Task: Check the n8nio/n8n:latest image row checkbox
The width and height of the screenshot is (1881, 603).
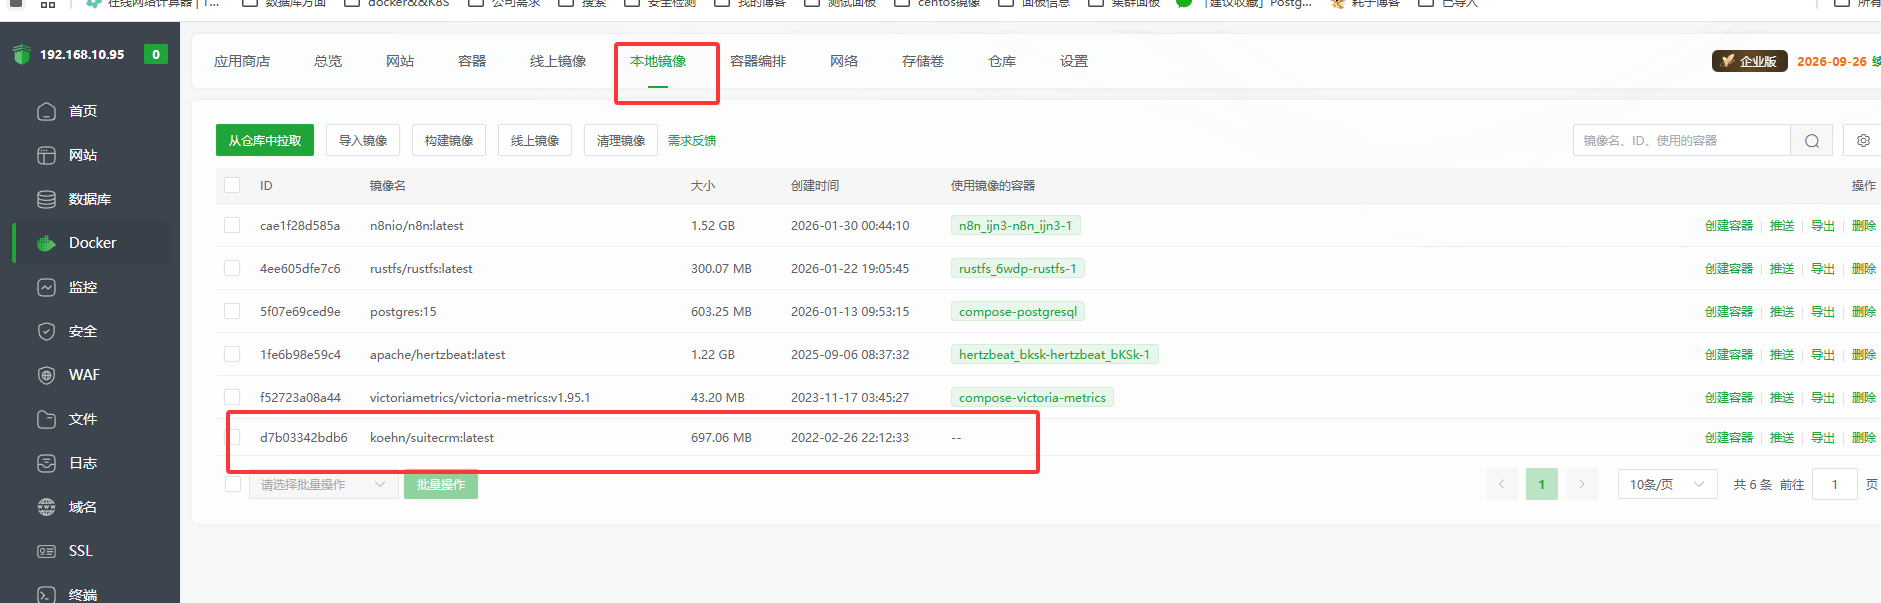Action: tap(232, 226)
